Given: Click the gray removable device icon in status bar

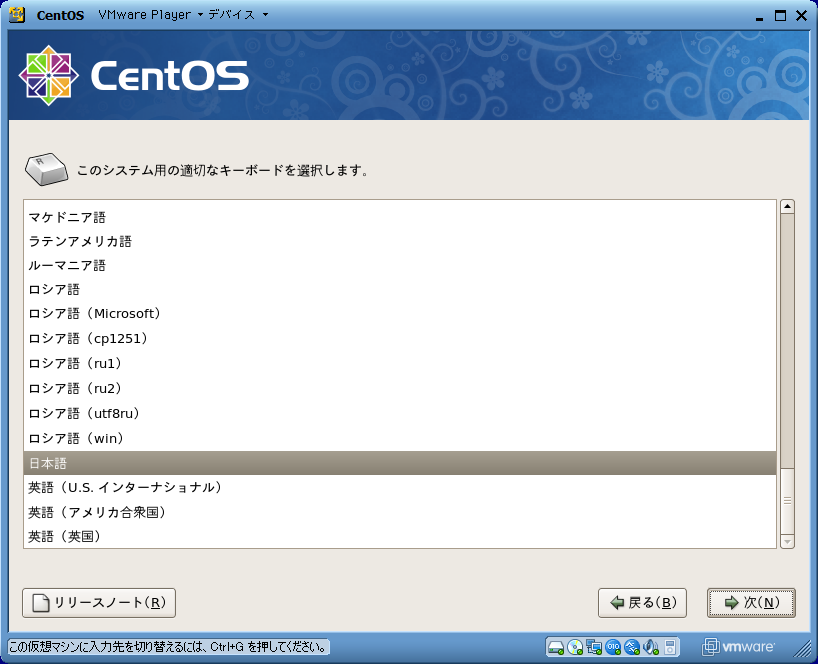Looking at the screenshot, I should pyautogui.click(x=671, y=646).
